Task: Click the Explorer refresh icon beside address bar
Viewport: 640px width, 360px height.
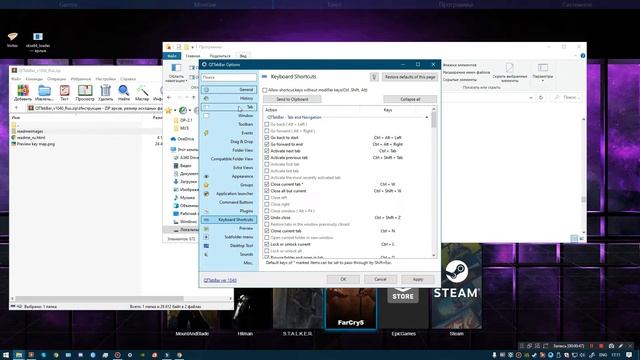Action: point(541,98)
